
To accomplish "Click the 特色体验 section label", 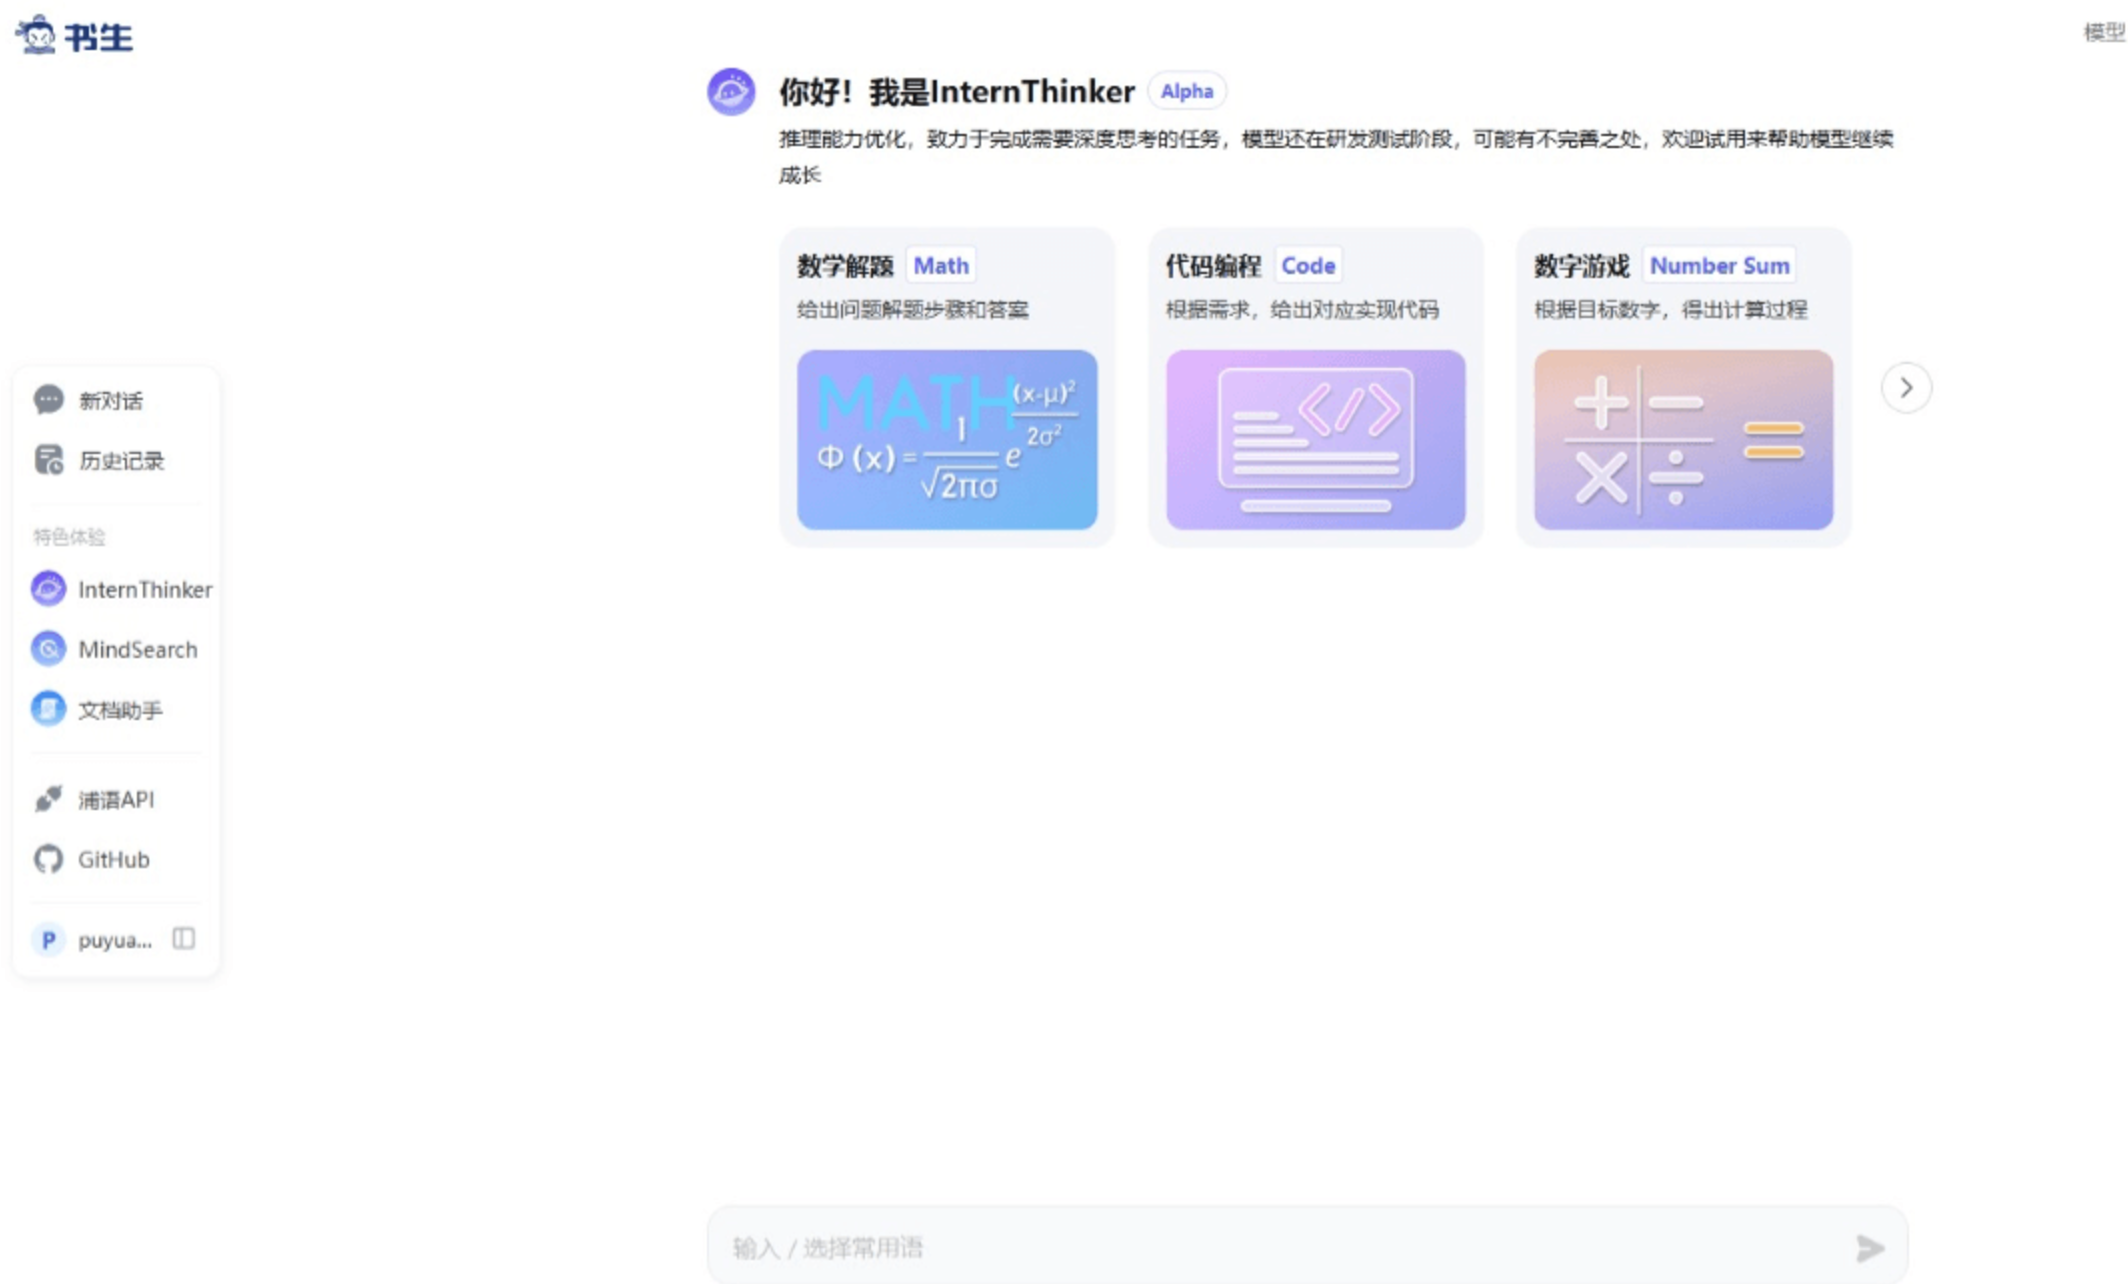I will [x=69, y=537].
